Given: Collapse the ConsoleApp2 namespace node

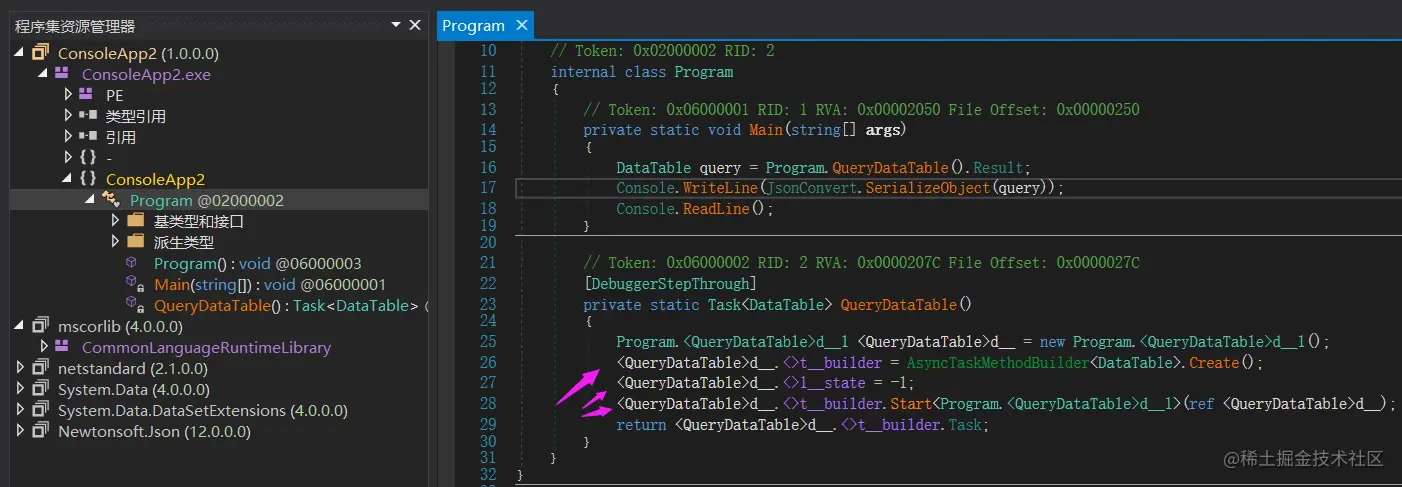Looking at the screenshot, I should tap(67, 179).
